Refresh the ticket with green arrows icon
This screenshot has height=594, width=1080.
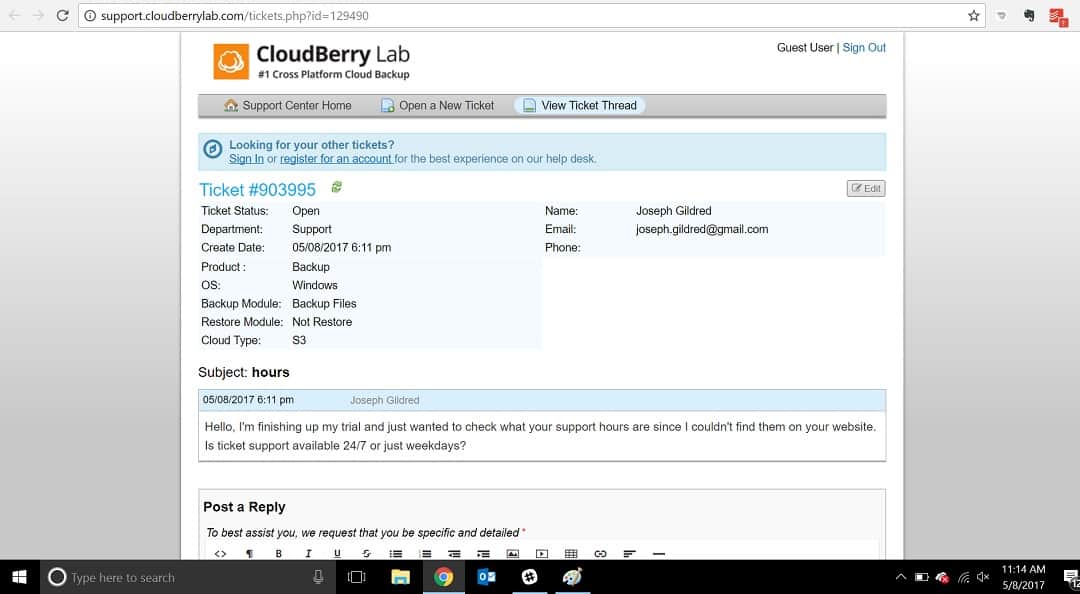[337, 187]
